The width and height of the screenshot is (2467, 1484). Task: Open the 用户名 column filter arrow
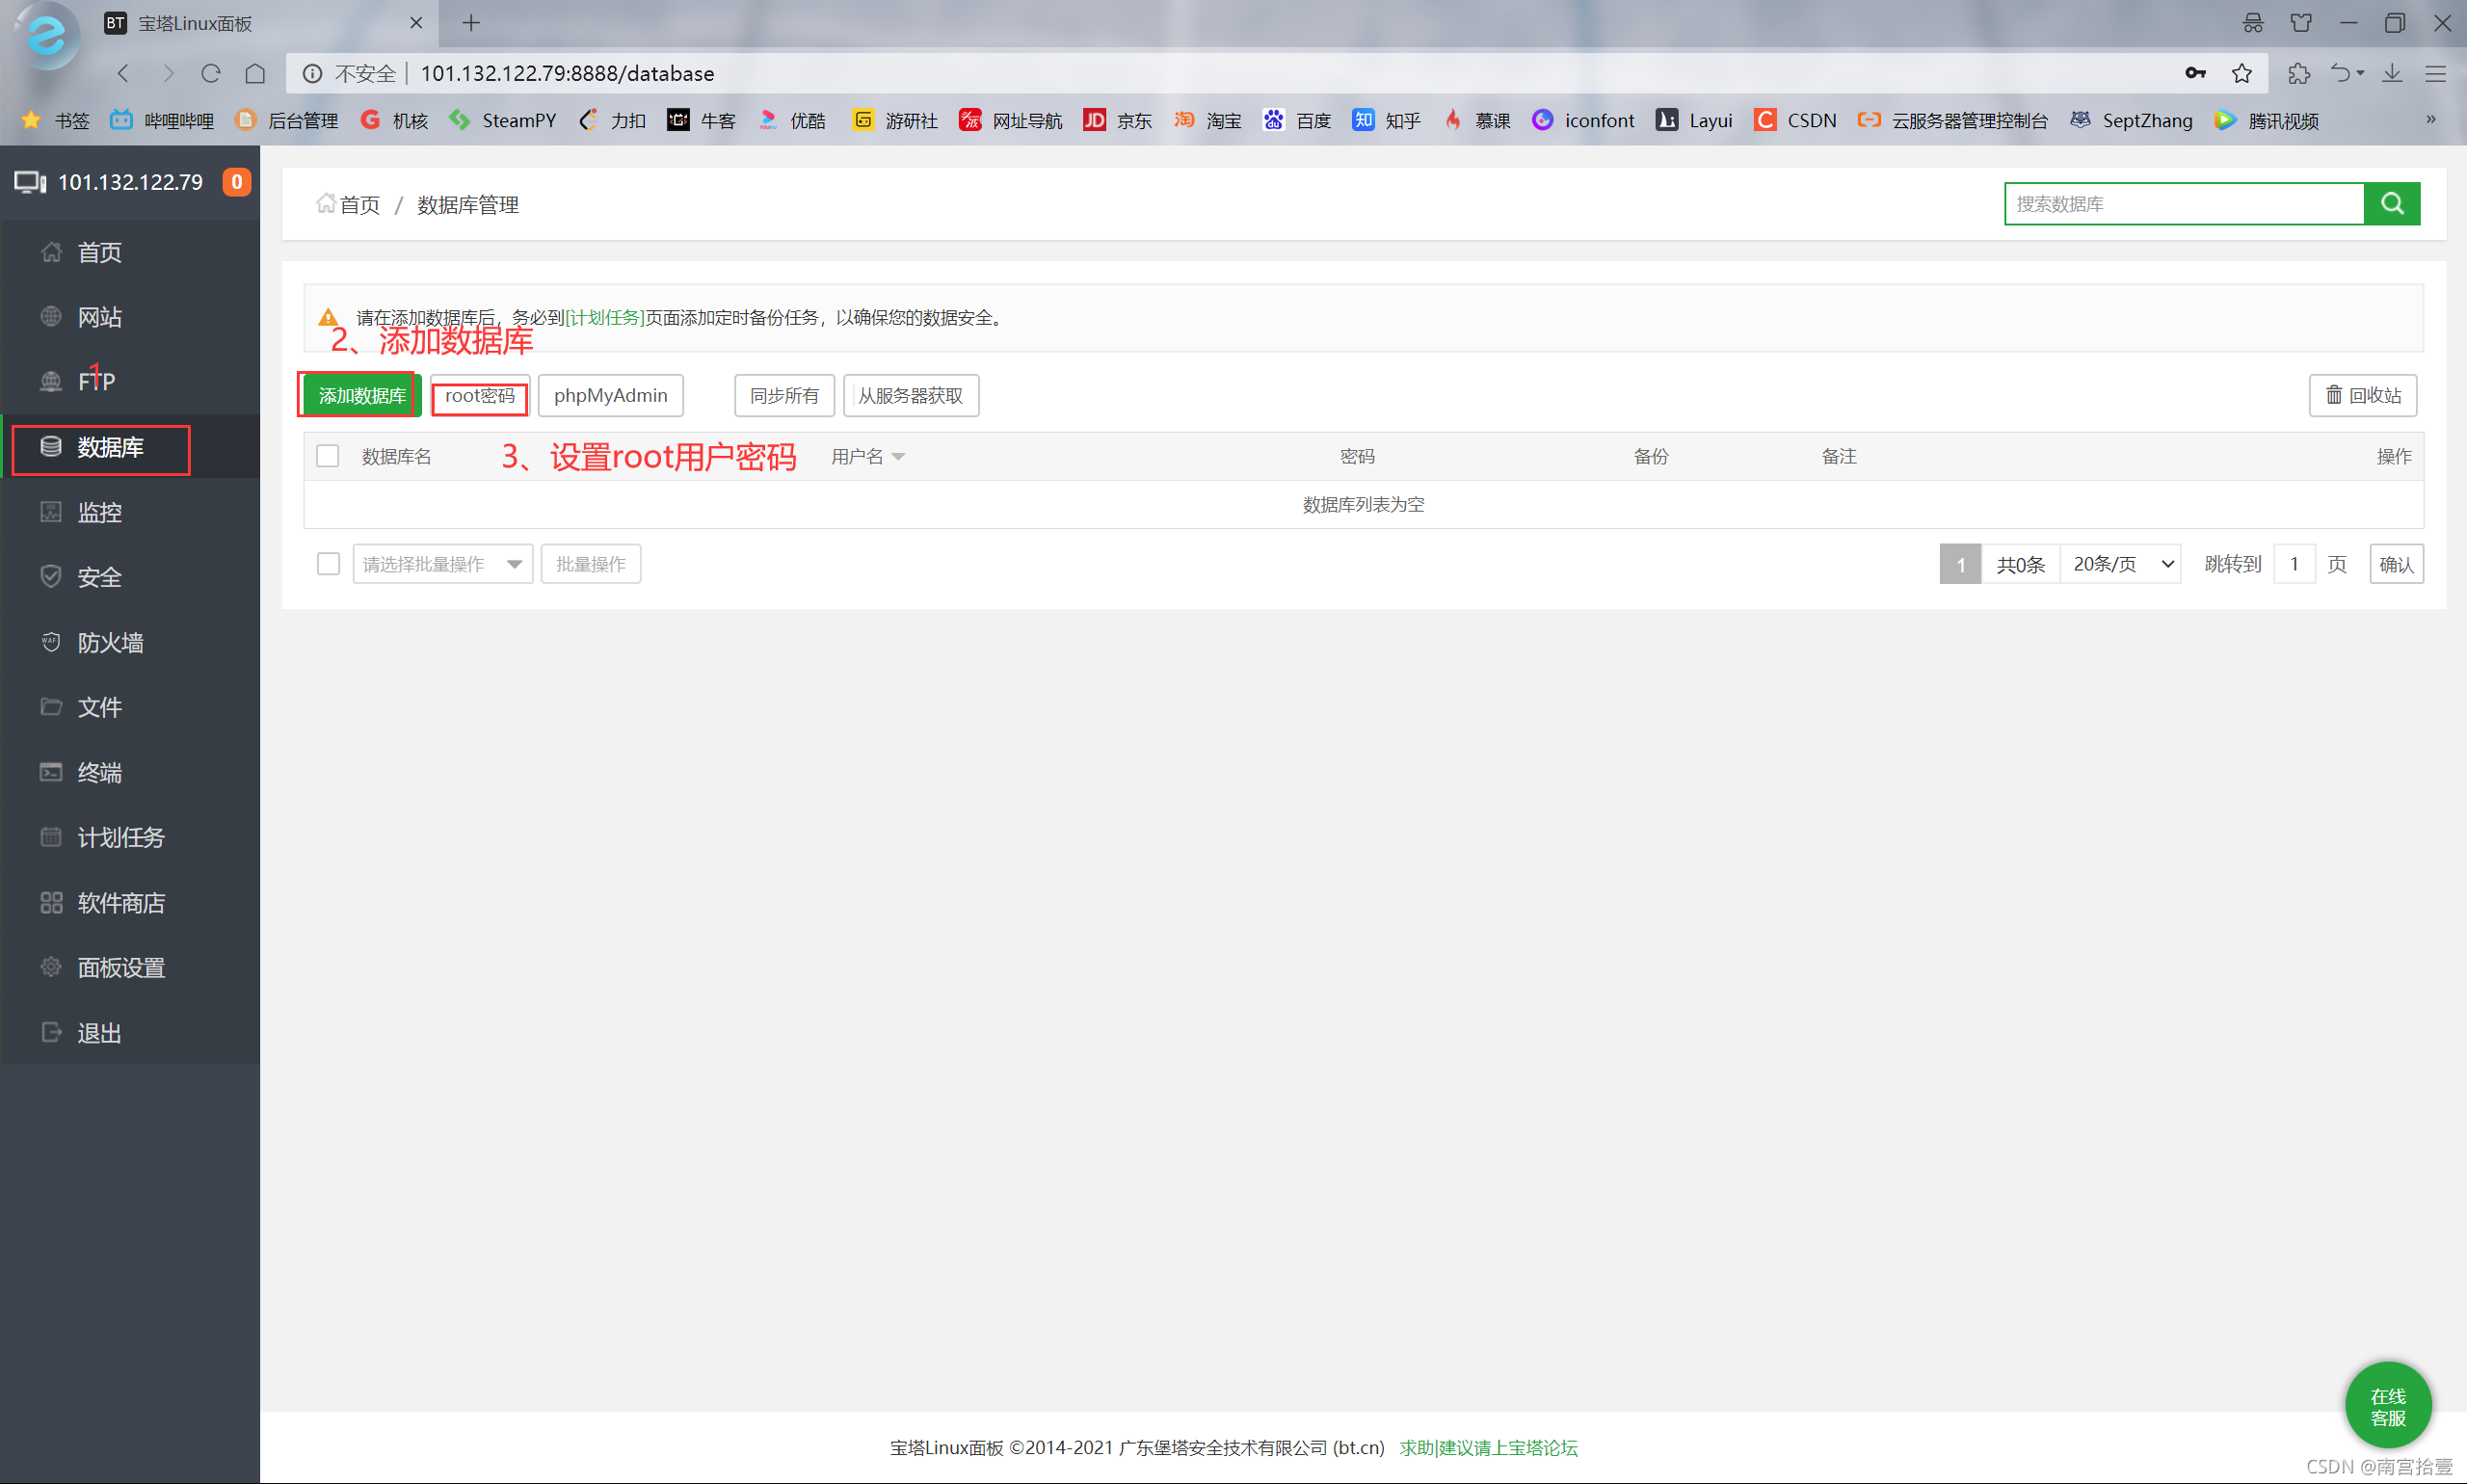pyautogui.click(x=898, y=457)
